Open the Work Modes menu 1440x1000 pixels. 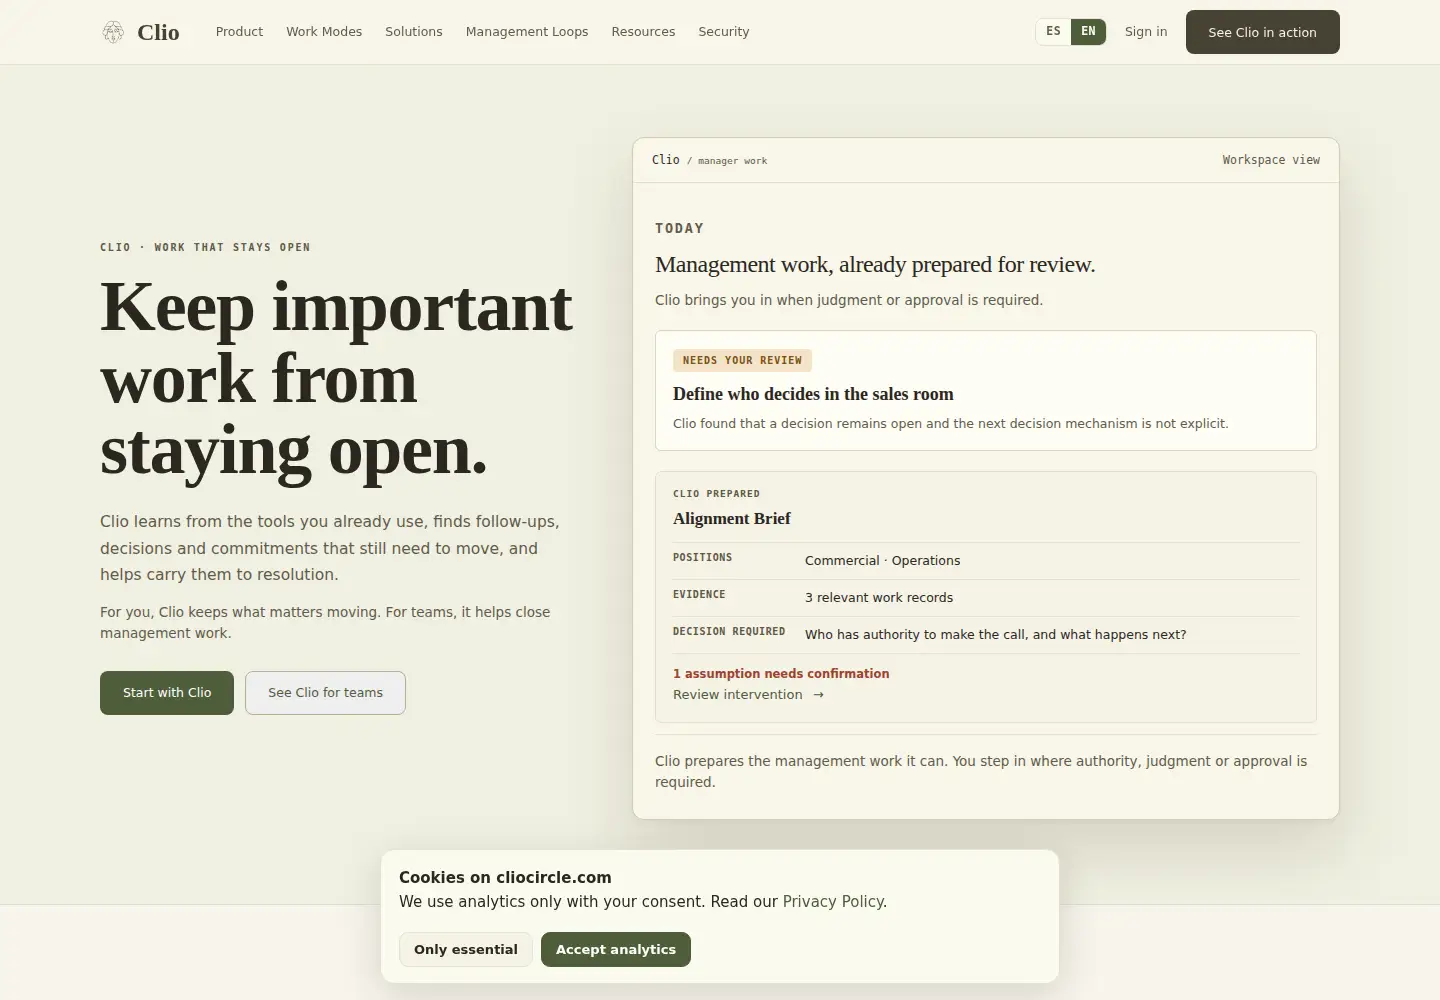(324, 32)
